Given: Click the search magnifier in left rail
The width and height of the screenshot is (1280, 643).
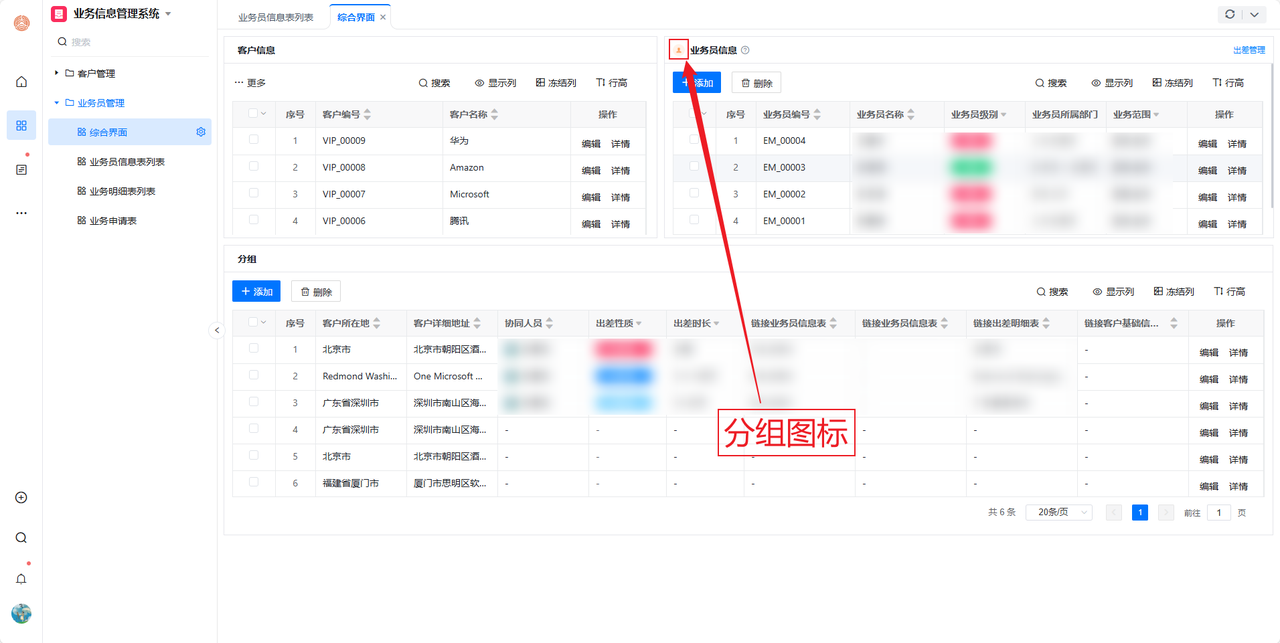Looking at the screenshot, I should (21, 538).
